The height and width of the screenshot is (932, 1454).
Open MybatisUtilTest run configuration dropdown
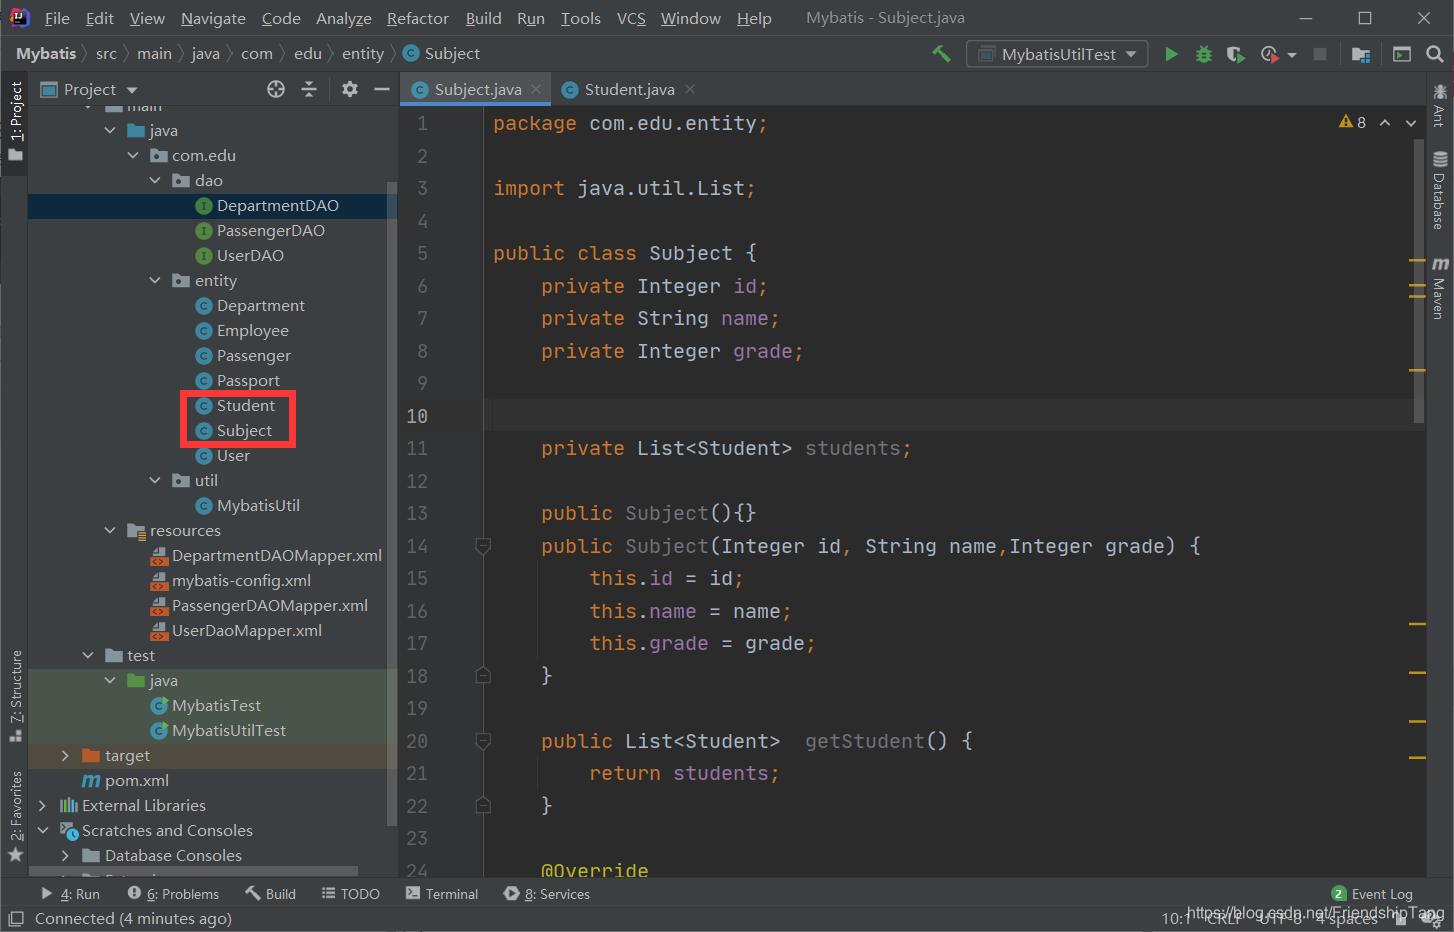1057,54
